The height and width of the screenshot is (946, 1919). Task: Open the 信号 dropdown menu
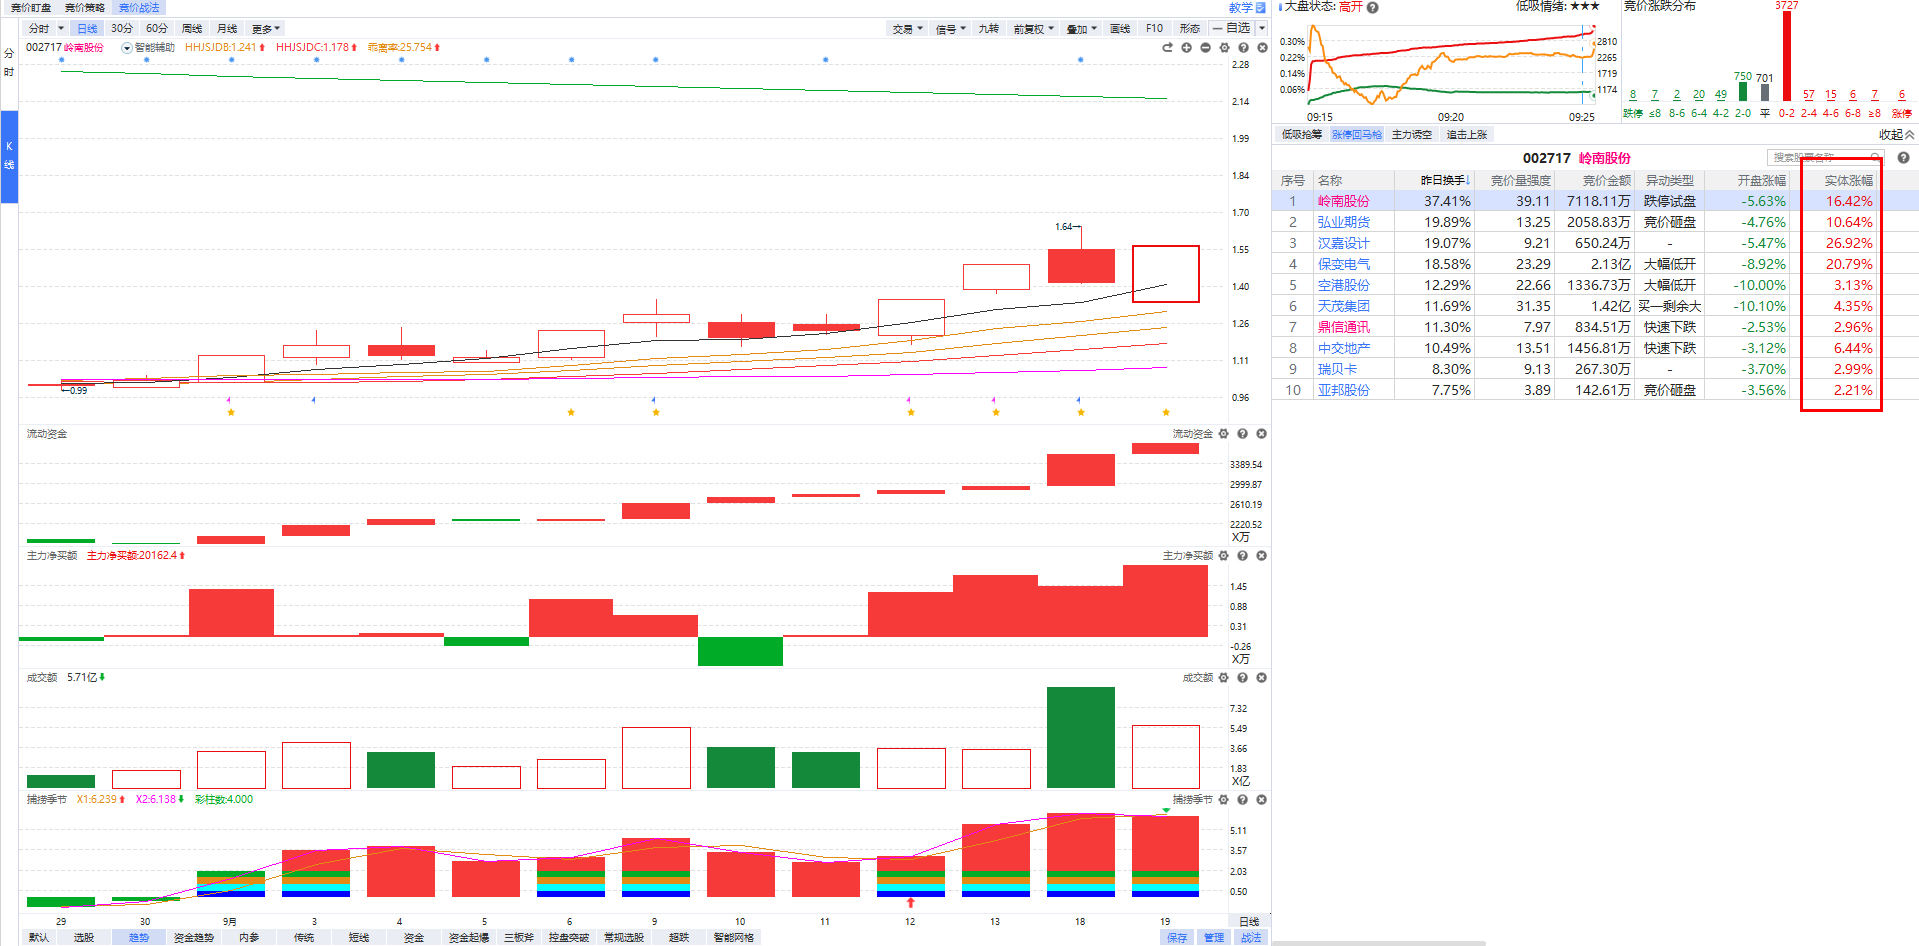(x=950, y=28)
